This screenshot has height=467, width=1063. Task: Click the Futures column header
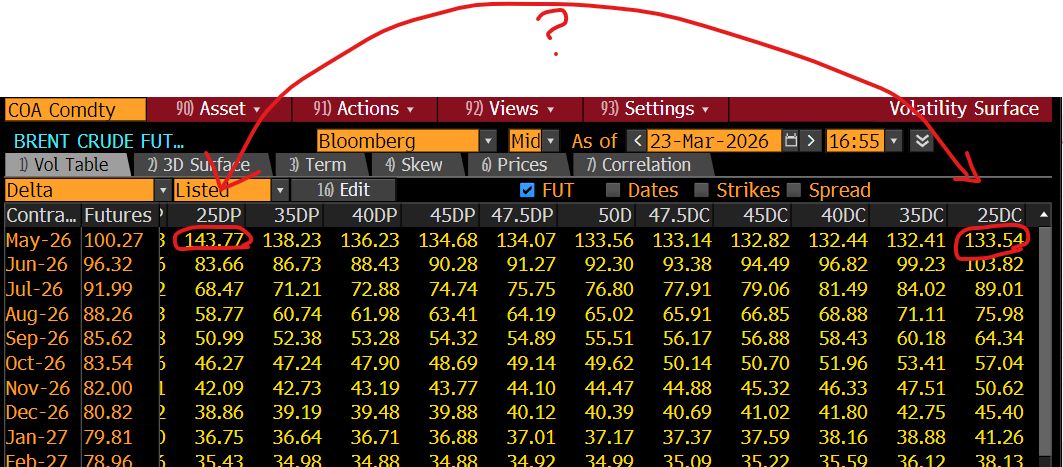pos(118,216)
